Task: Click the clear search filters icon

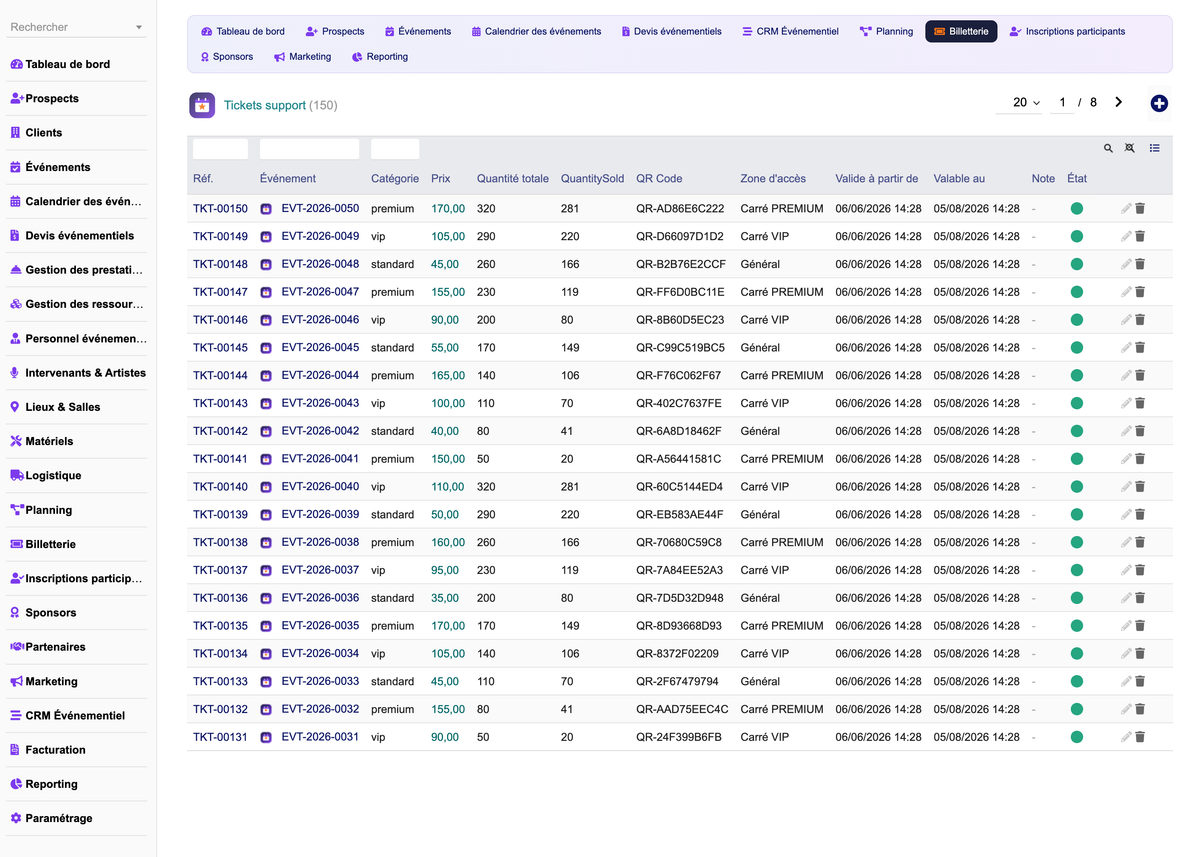Action: 1130,148
